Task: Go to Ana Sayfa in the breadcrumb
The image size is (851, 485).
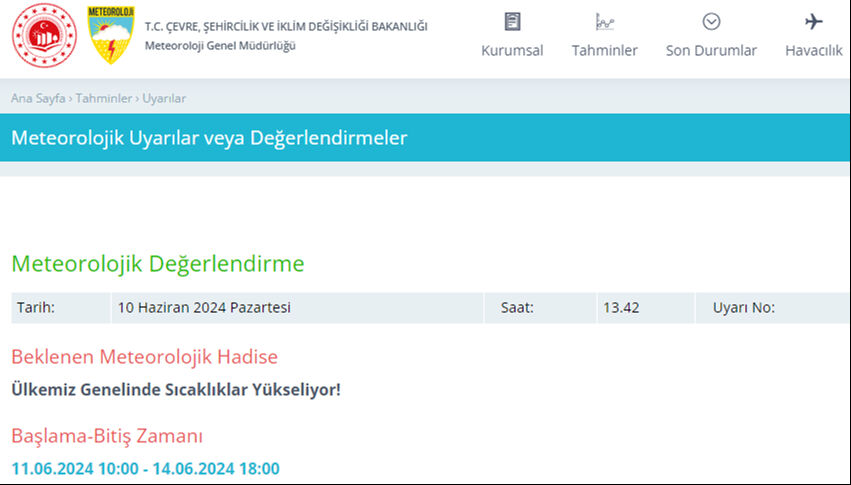Action: [39, 98]
